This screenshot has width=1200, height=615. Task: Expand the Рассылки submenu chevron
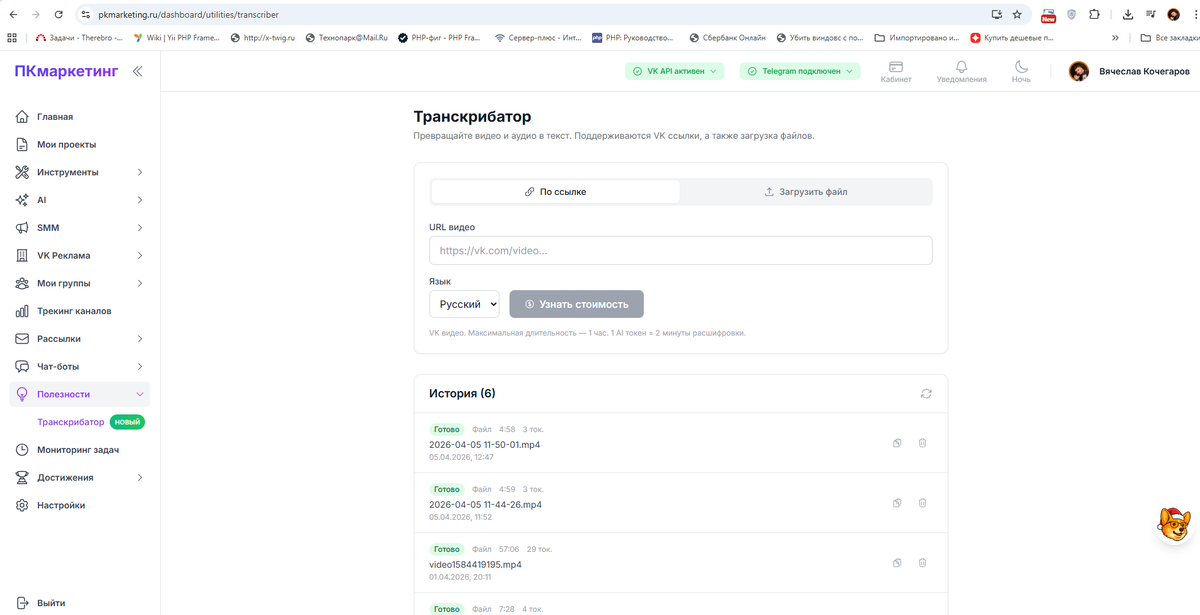[x=140, y=339]
